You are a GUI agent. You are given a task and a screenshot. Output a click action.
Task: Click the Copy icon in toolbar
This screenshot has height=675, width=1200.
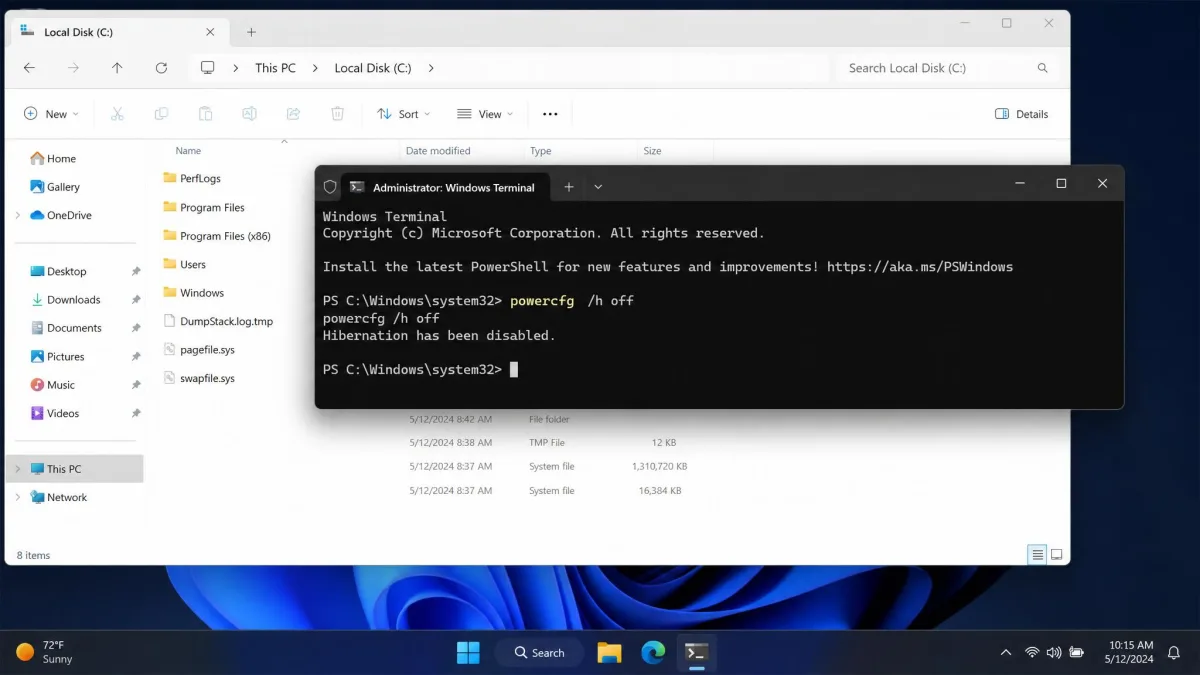161,114
